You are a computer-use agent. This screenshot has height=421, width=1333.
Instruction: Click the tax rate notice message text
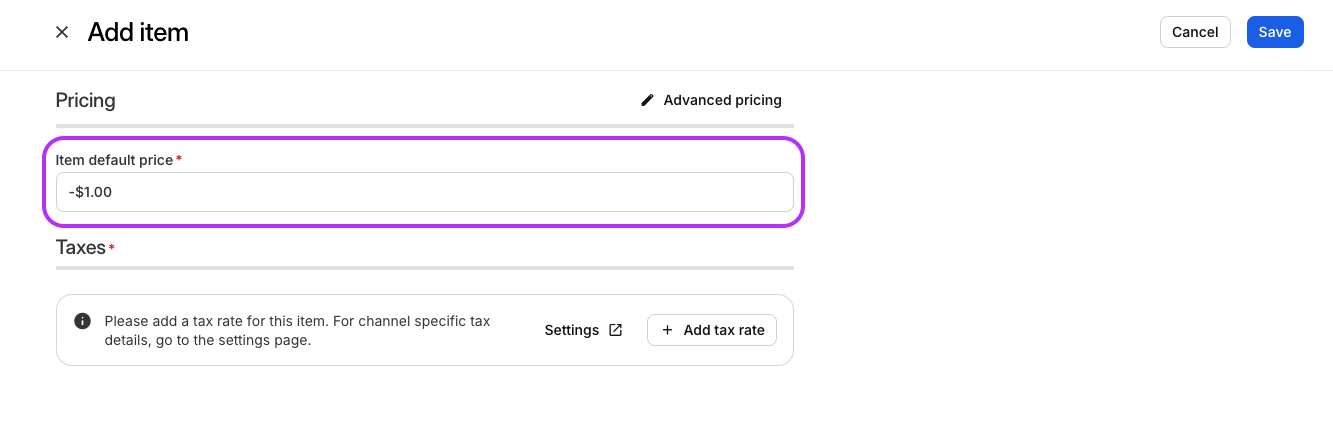click(x=298, y=331)
